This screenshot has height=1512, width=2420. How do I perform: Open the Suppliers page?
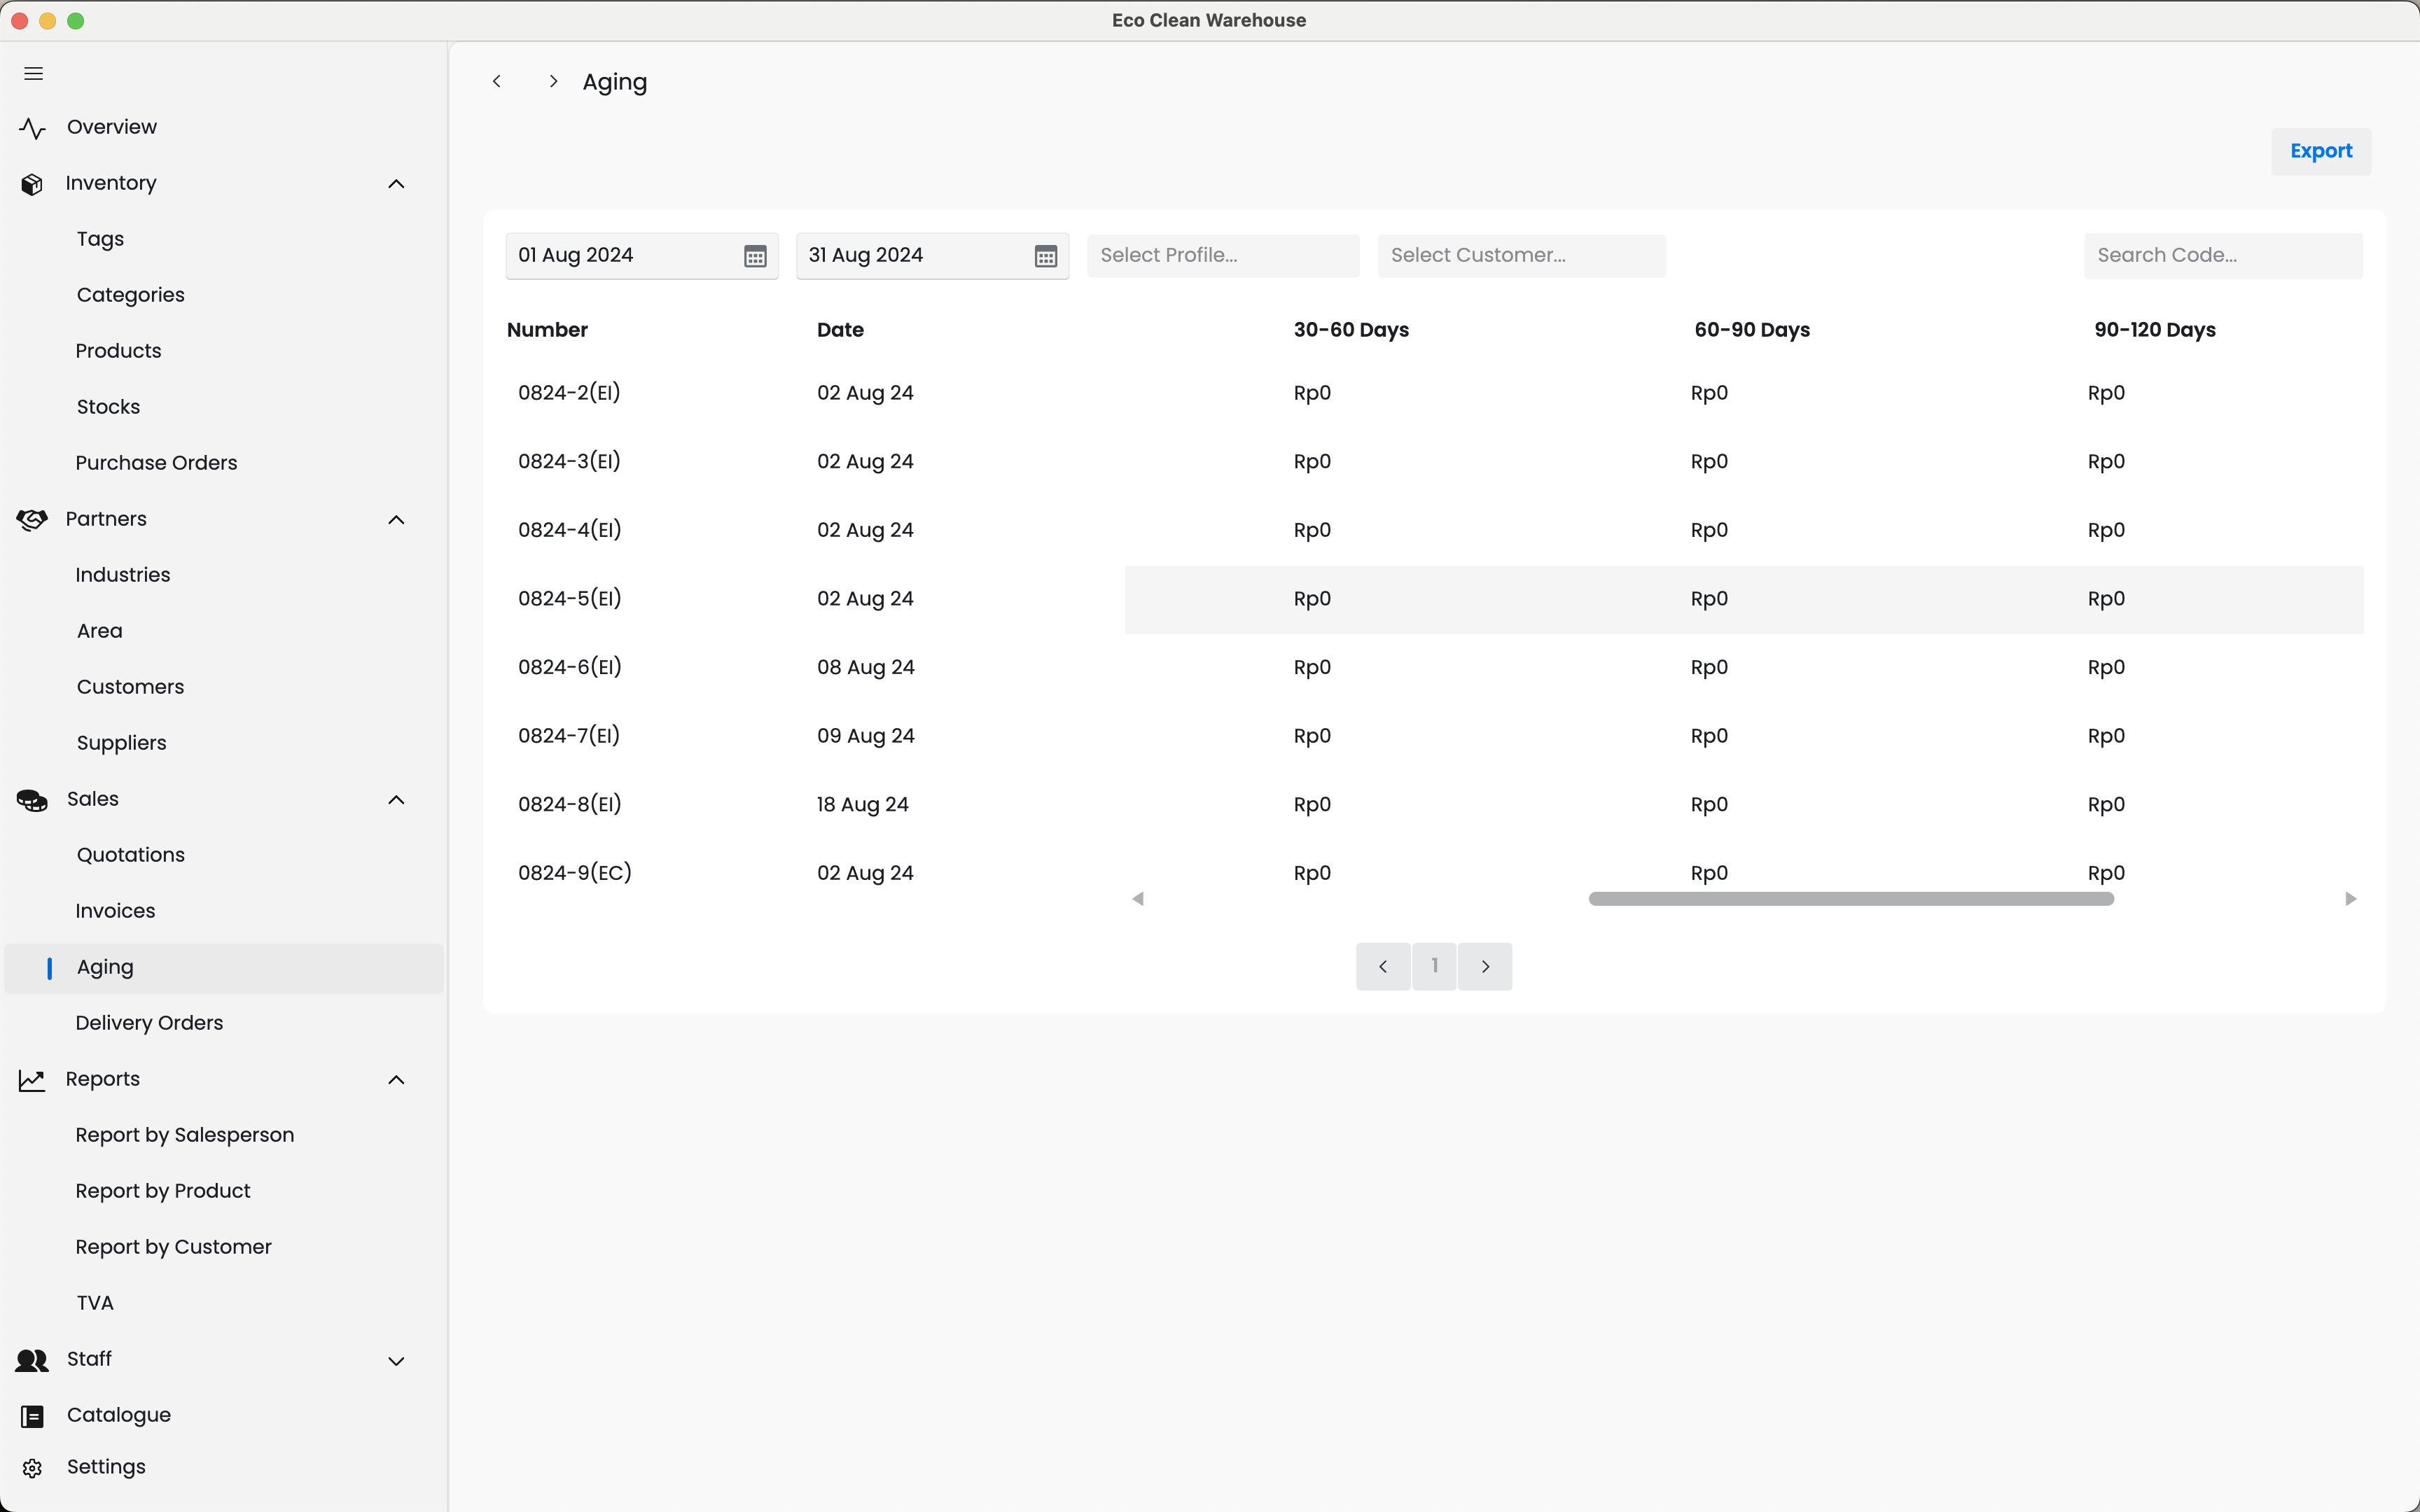point(121,743)
